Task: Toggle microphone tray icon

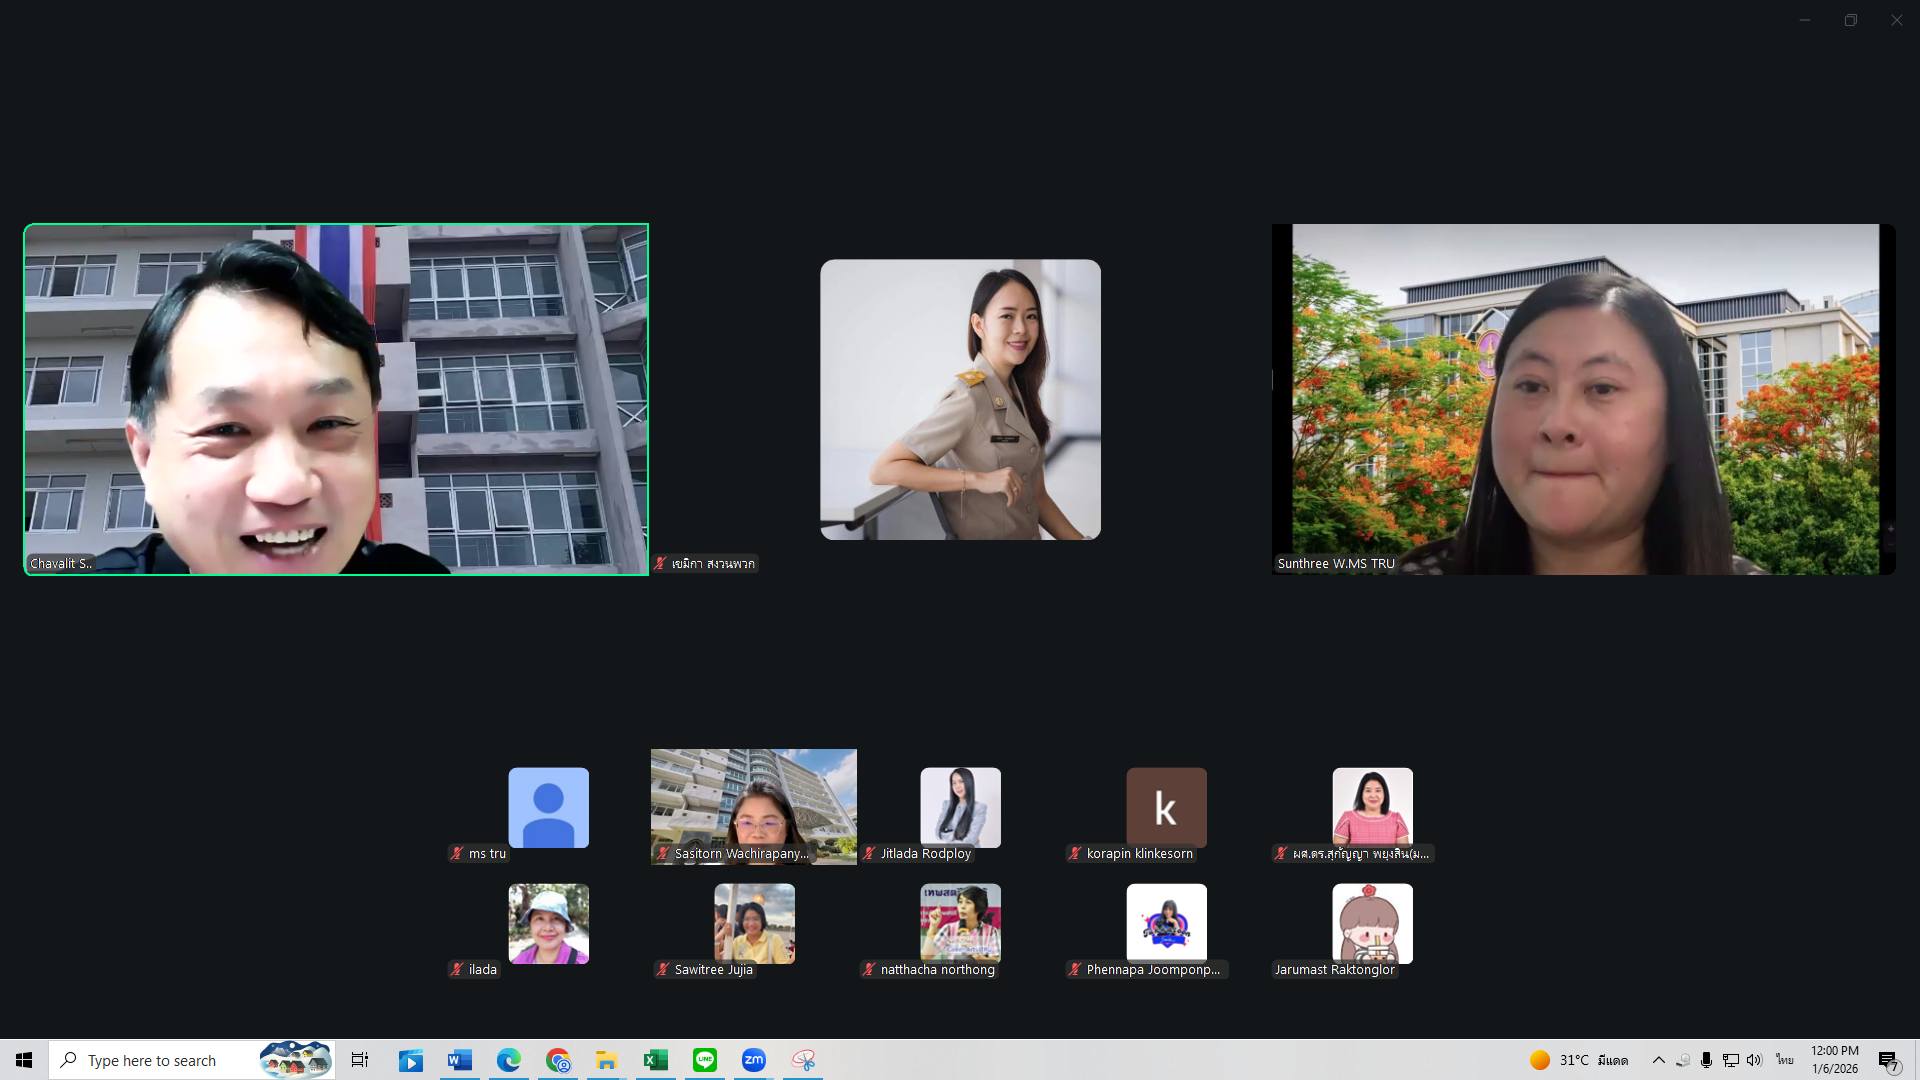Action: [x=1706, y=1060]
